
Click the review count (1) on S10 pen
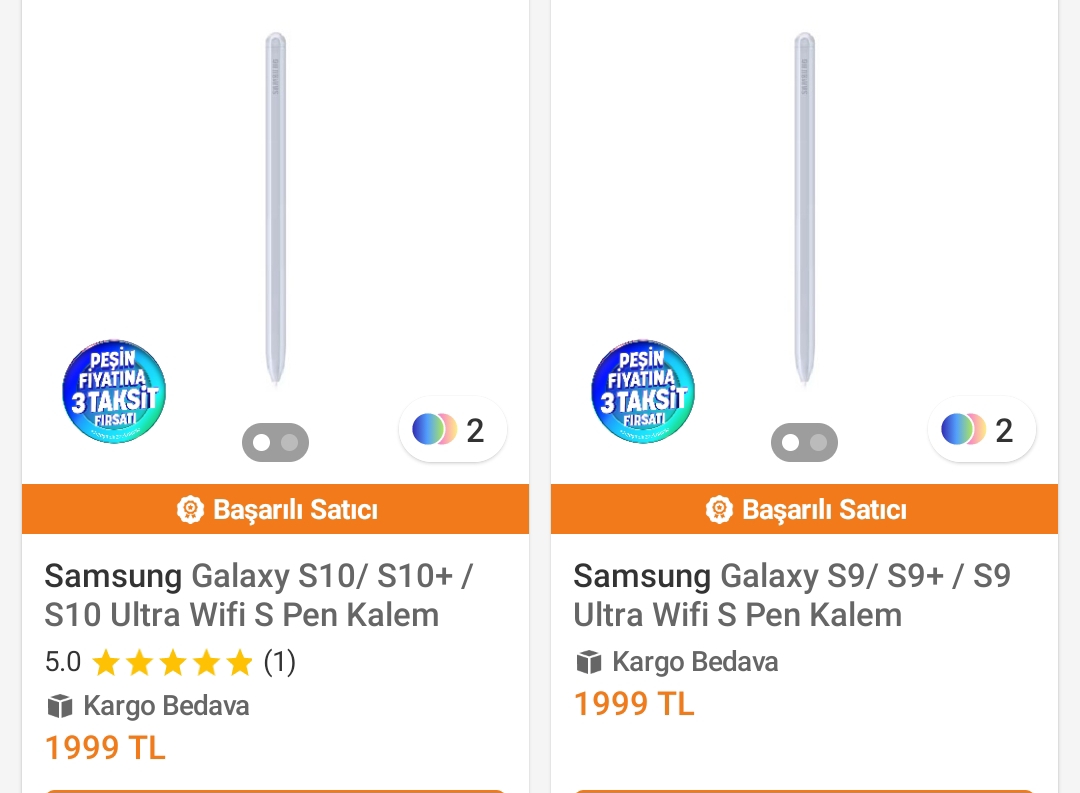pyautogui.click(x=279, y=662)
